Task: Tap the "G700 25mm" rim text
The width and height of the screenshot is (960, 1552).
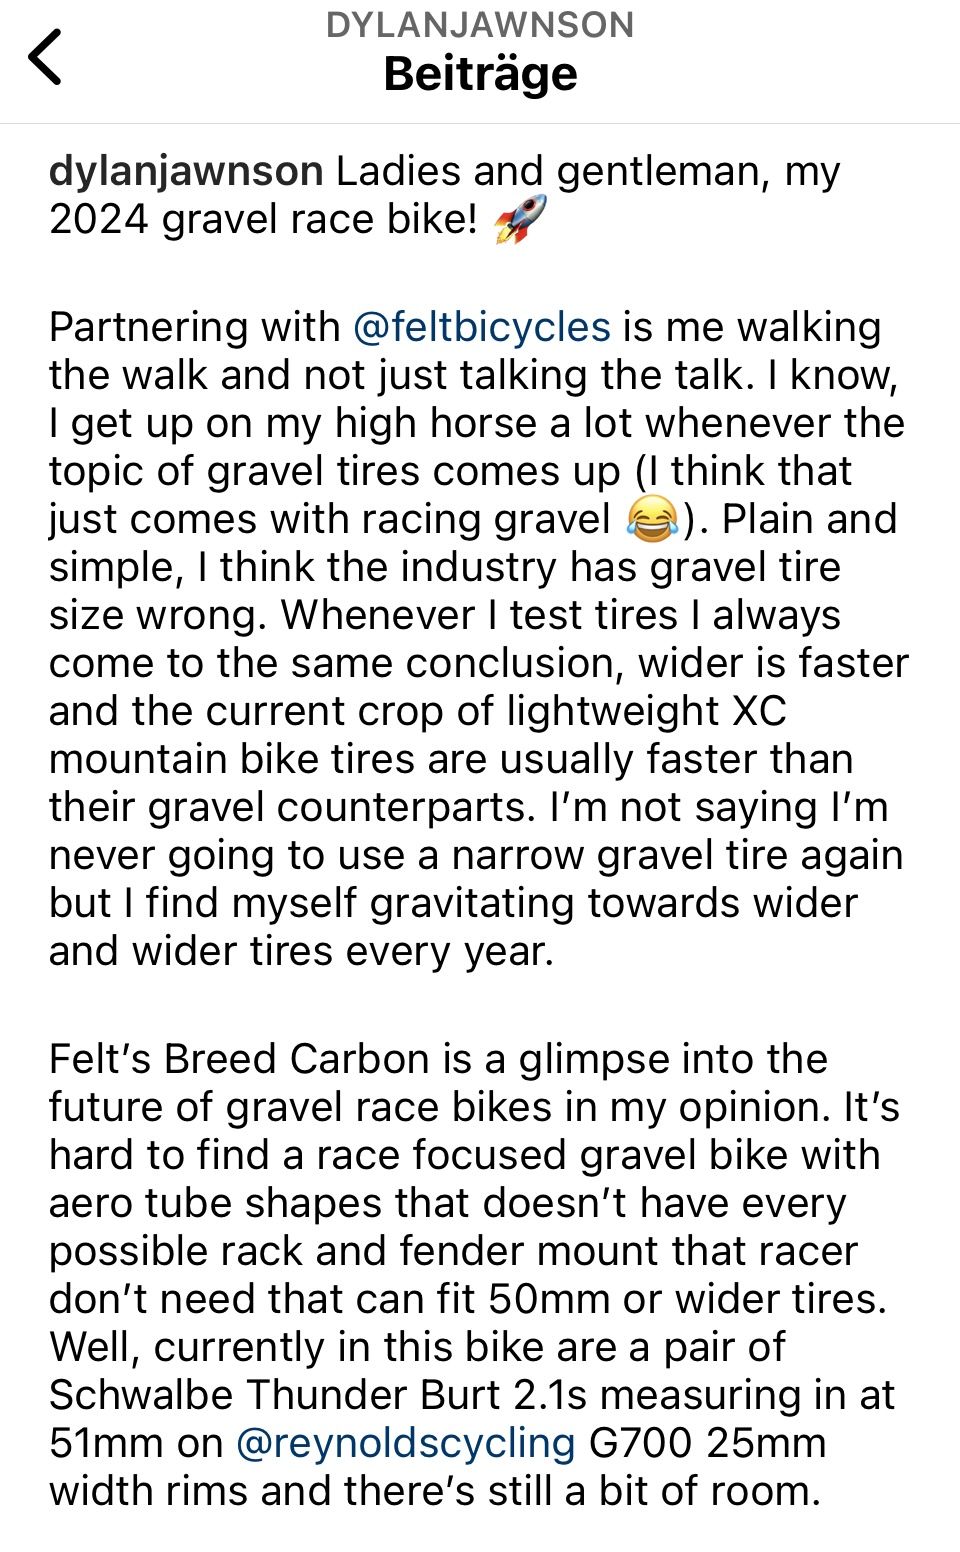Action: tap(707, 1443)
